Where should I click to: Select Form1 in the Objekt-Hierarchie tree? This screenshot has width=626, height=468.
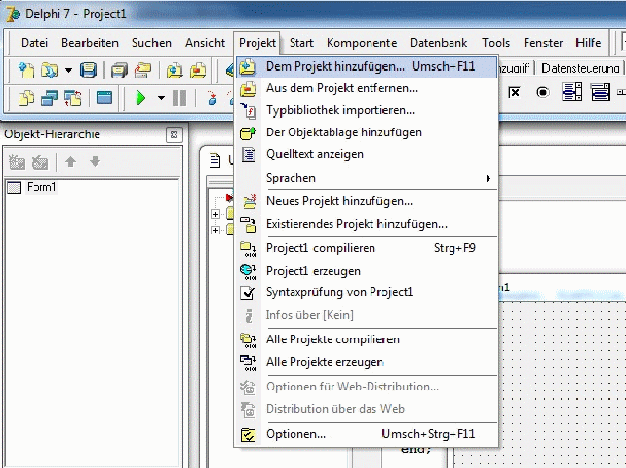(41, 187)
